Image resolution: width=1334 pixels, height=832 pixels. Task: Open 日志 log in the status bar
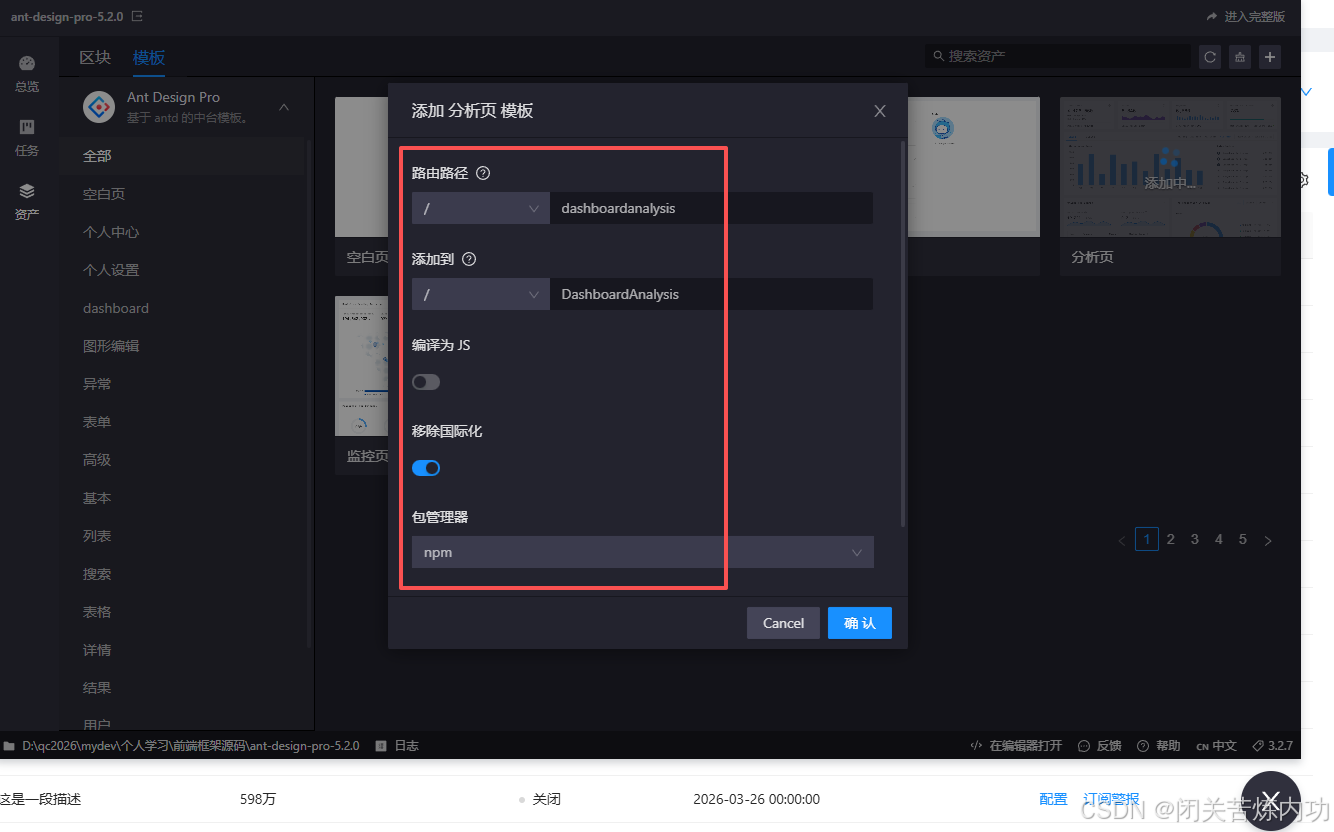pos(397,746)
